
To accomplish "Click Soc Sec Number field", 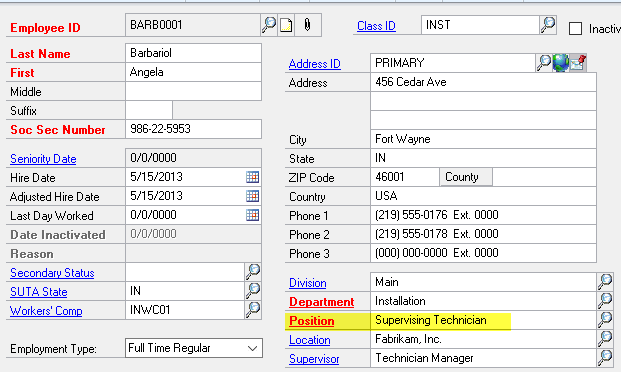I will pos(194,129).
